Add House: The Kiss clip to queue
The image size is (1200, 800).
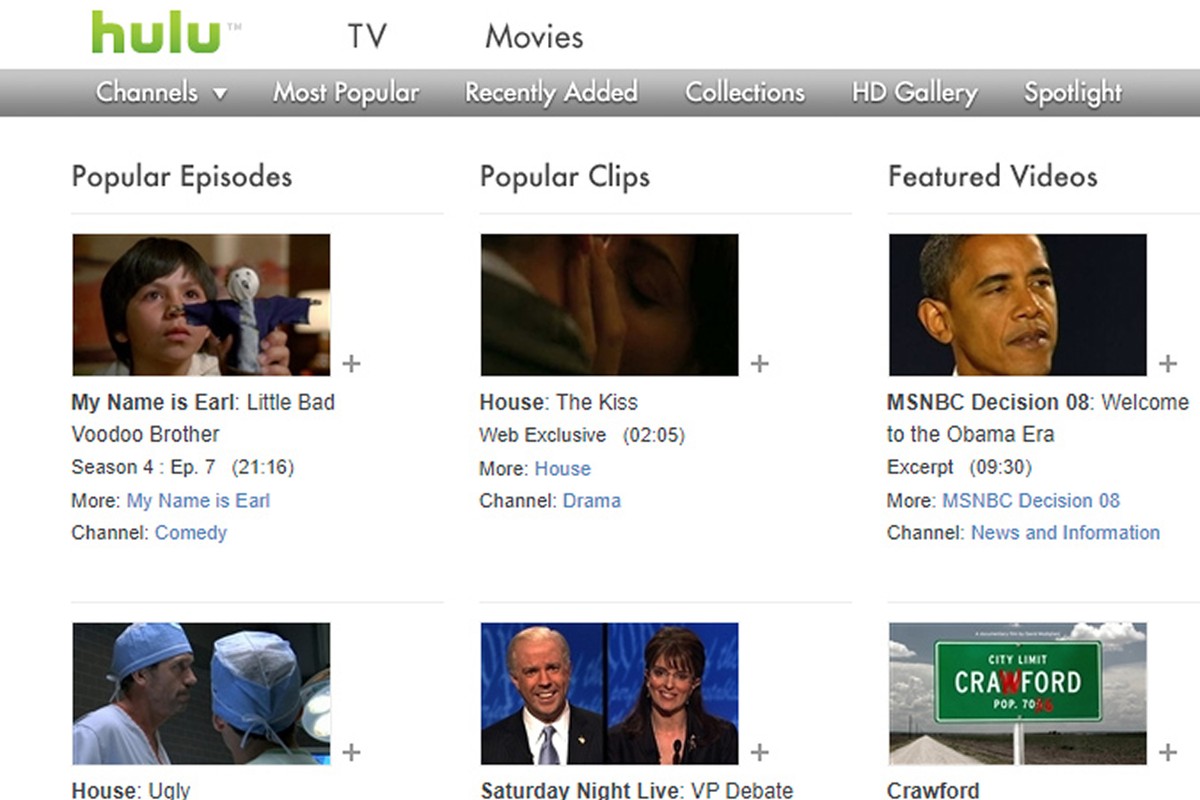click(760, 364)
